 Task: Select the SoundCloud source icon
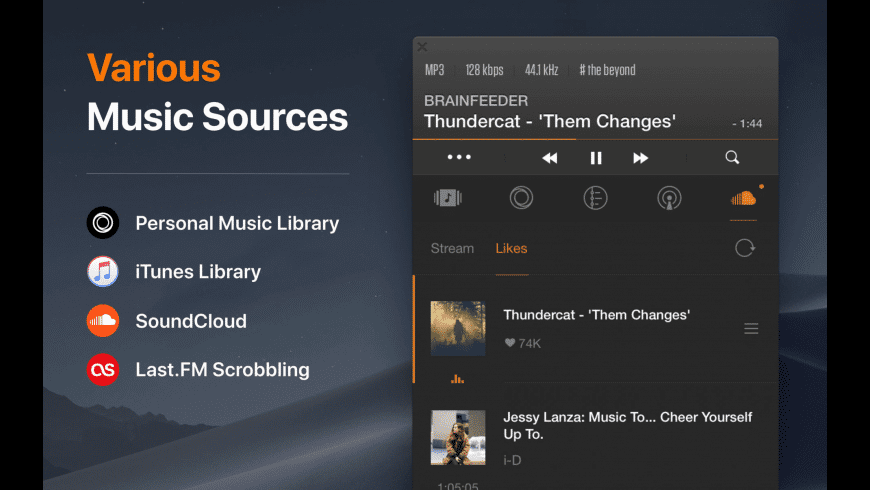(x=743, y=198)
